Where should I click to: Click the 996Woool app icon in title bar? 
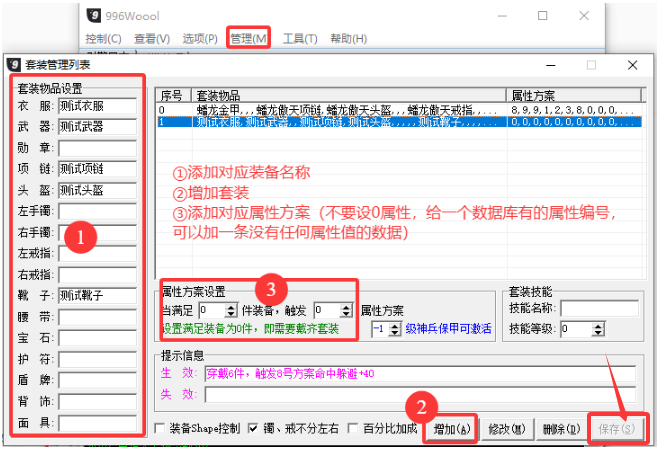tap(95, 16)
